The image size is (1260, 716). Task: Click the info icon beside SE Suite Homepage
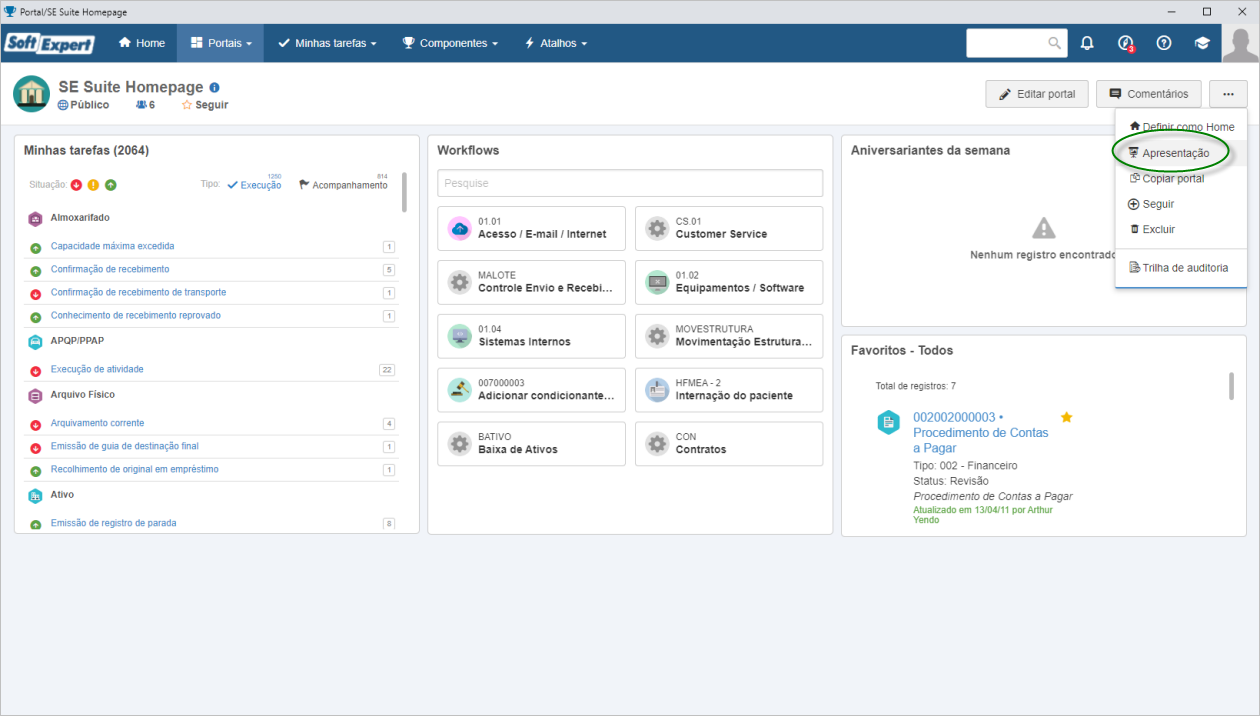[214, 88]
